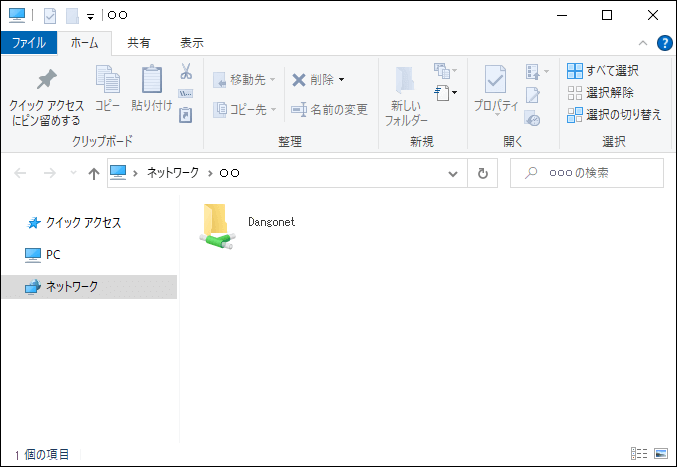Switch to large icons view in the status bar
Image resolution: width=677 pixels, height=467 pixels.
click(660, 454)
